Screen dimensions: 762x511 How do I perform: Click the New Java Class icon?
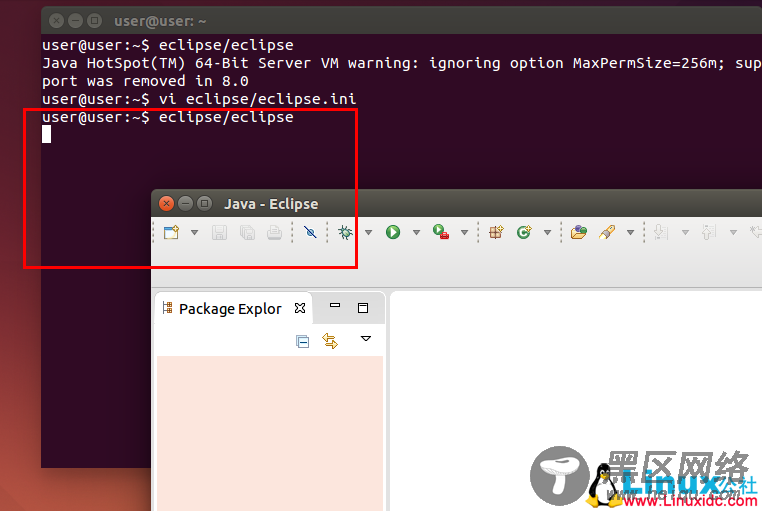pos(524,232)
